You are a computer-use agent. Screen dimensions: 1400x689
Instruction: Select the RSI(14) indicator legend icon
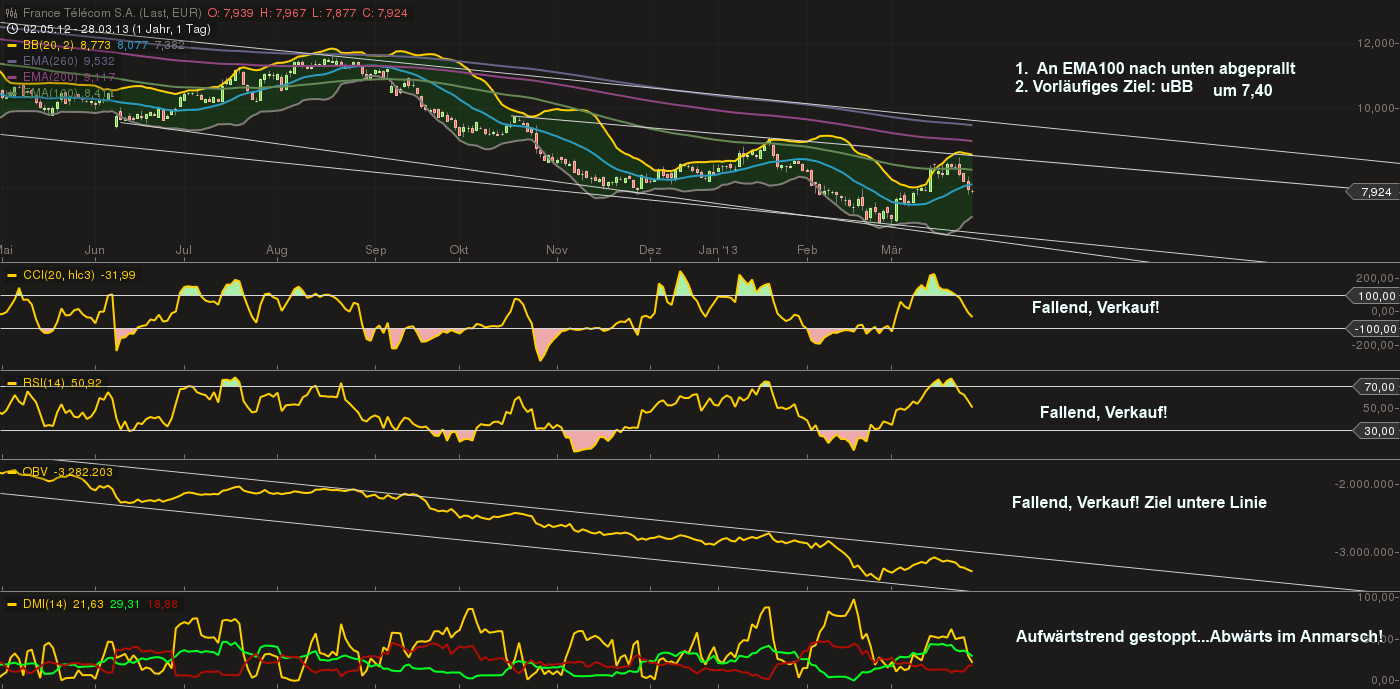click(x=11, y=381)
